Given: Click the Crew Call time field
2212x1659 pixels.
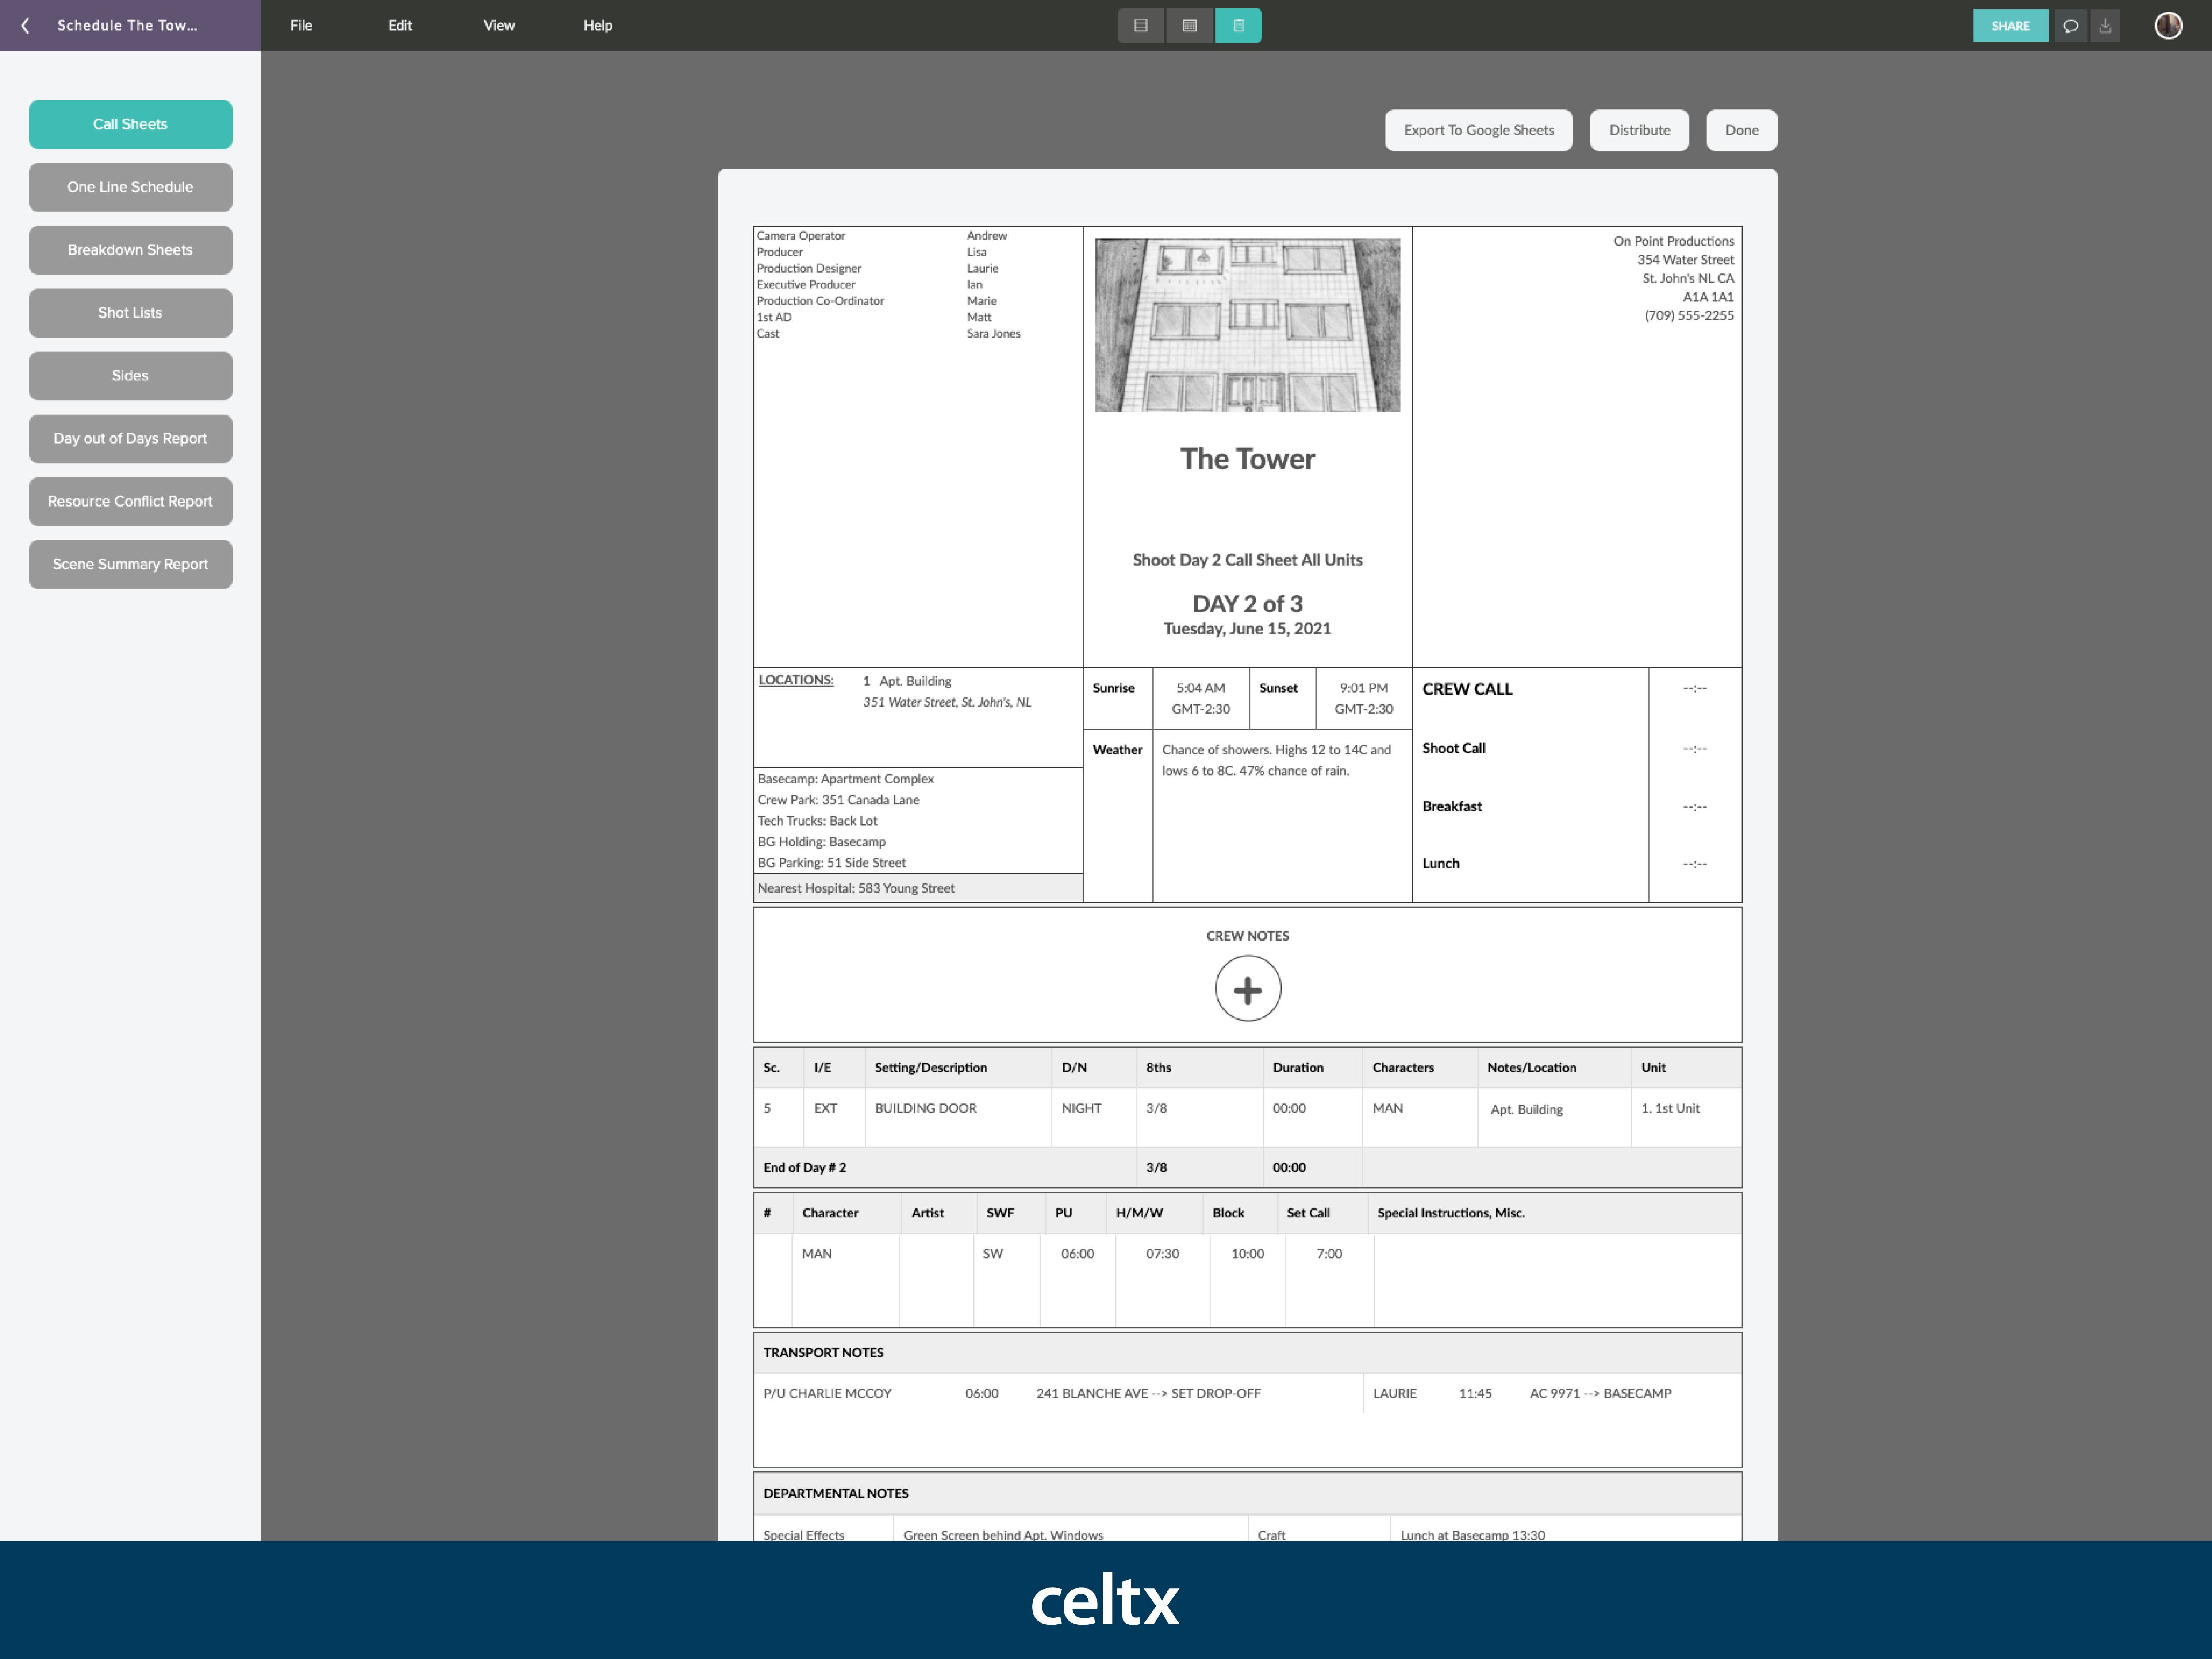Looking at the screenshot, I should (x=1694, y=689).
